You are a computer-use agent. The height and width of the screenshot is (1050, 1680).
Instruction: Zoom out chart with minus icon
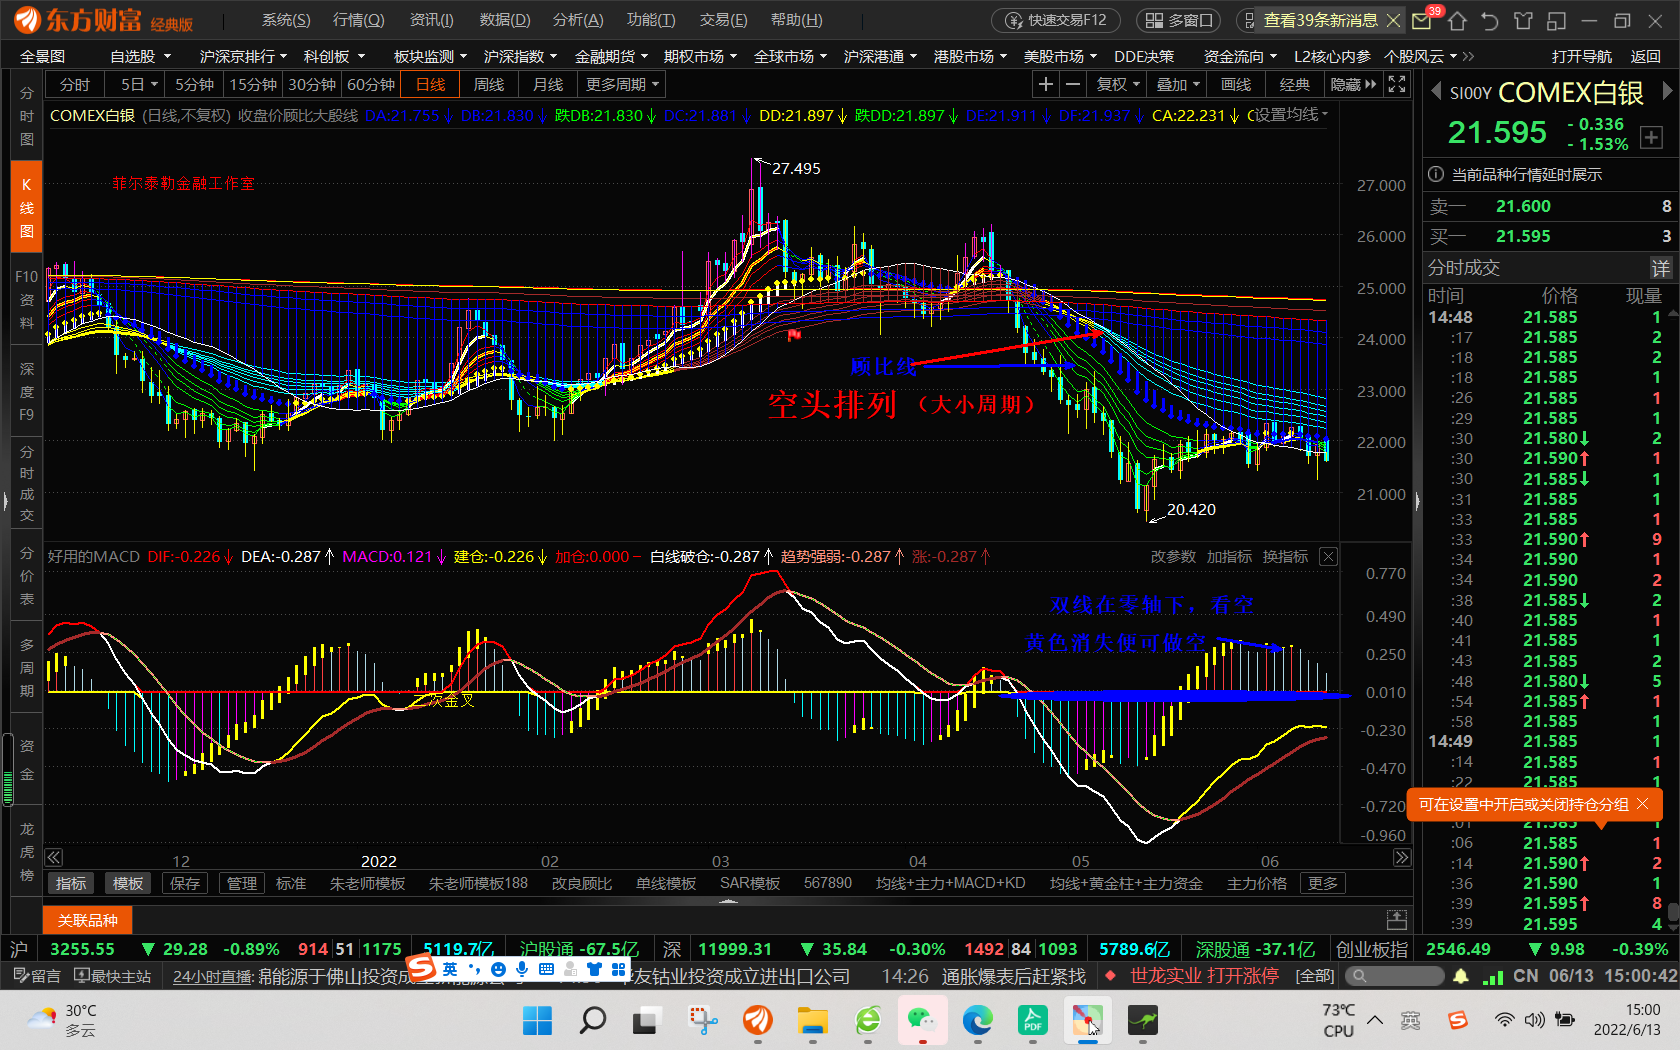1072,85
